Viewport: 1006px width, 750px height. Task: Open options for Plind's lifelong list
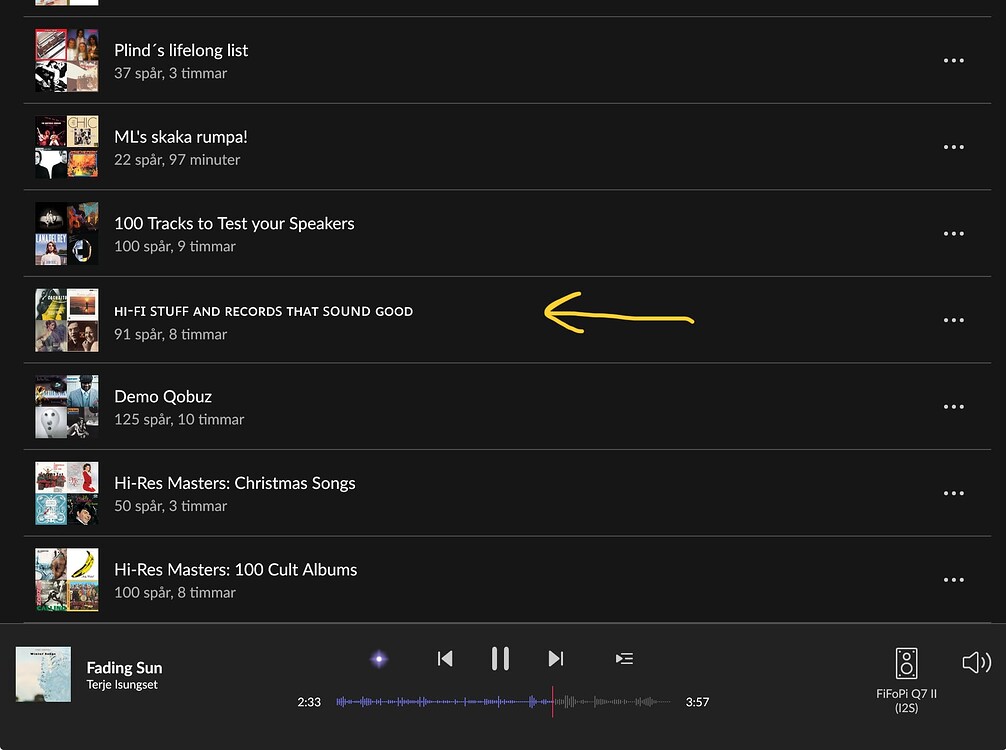point(953,61)
